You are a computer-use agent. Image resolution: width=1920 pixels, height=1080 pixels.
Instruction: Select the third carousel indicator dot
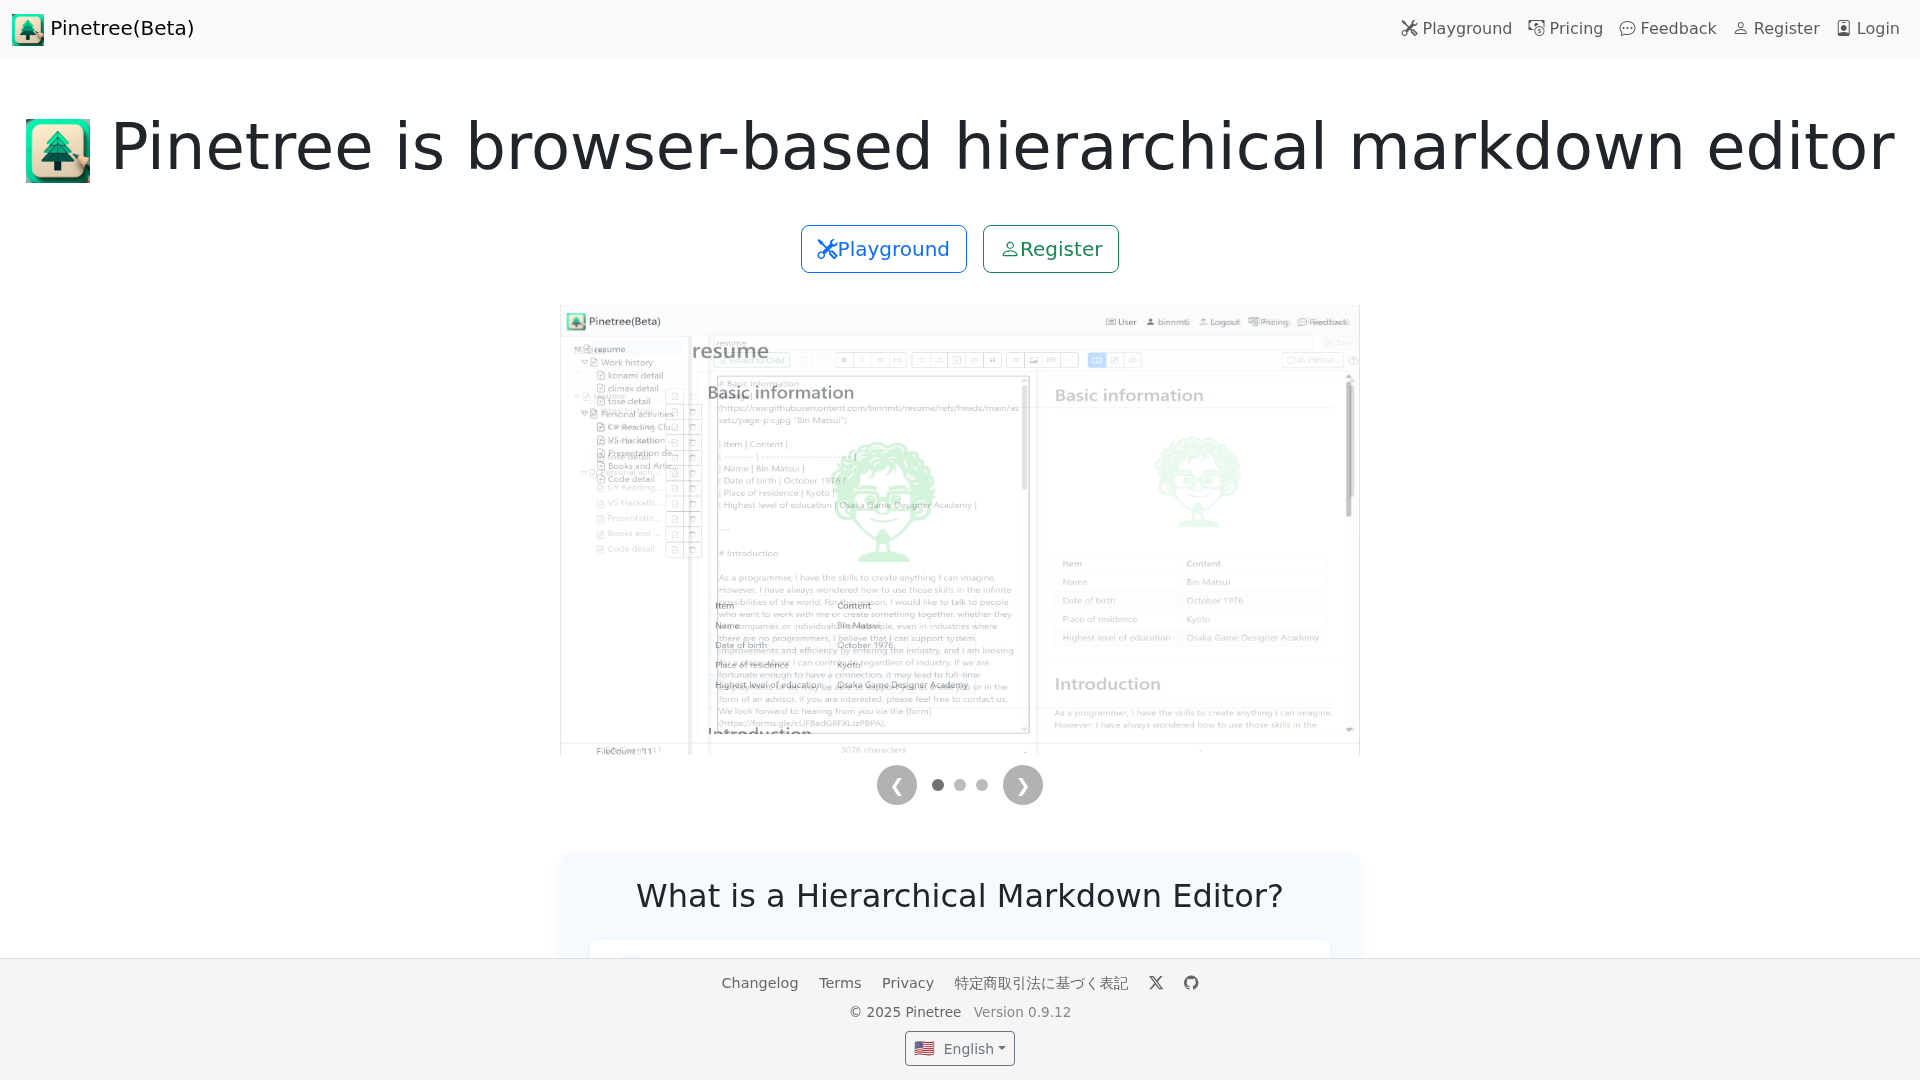click(x=982, y=785)
